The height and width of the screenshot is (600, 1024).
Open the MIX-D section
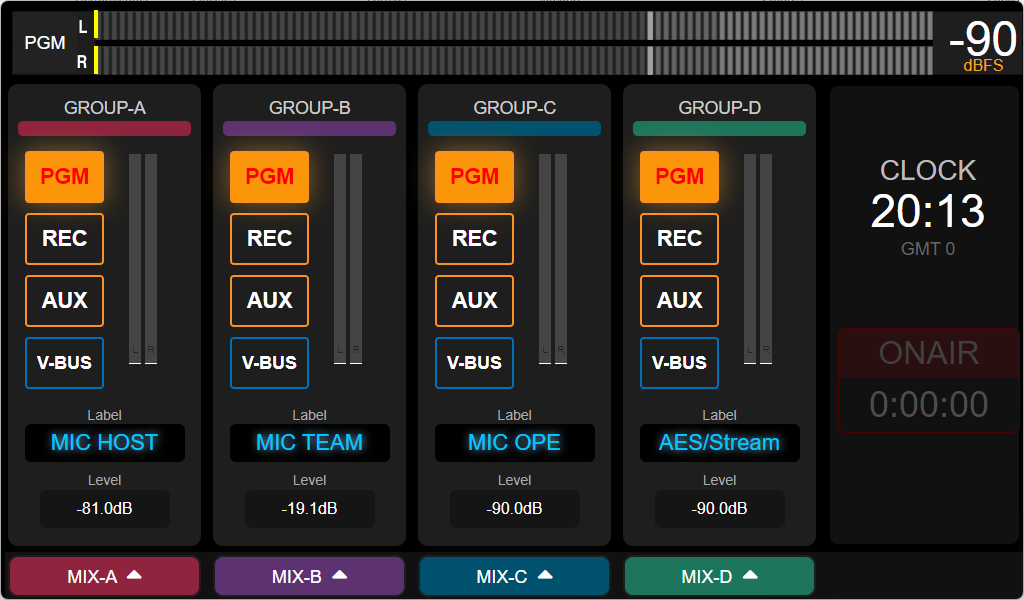pos(719,576)
